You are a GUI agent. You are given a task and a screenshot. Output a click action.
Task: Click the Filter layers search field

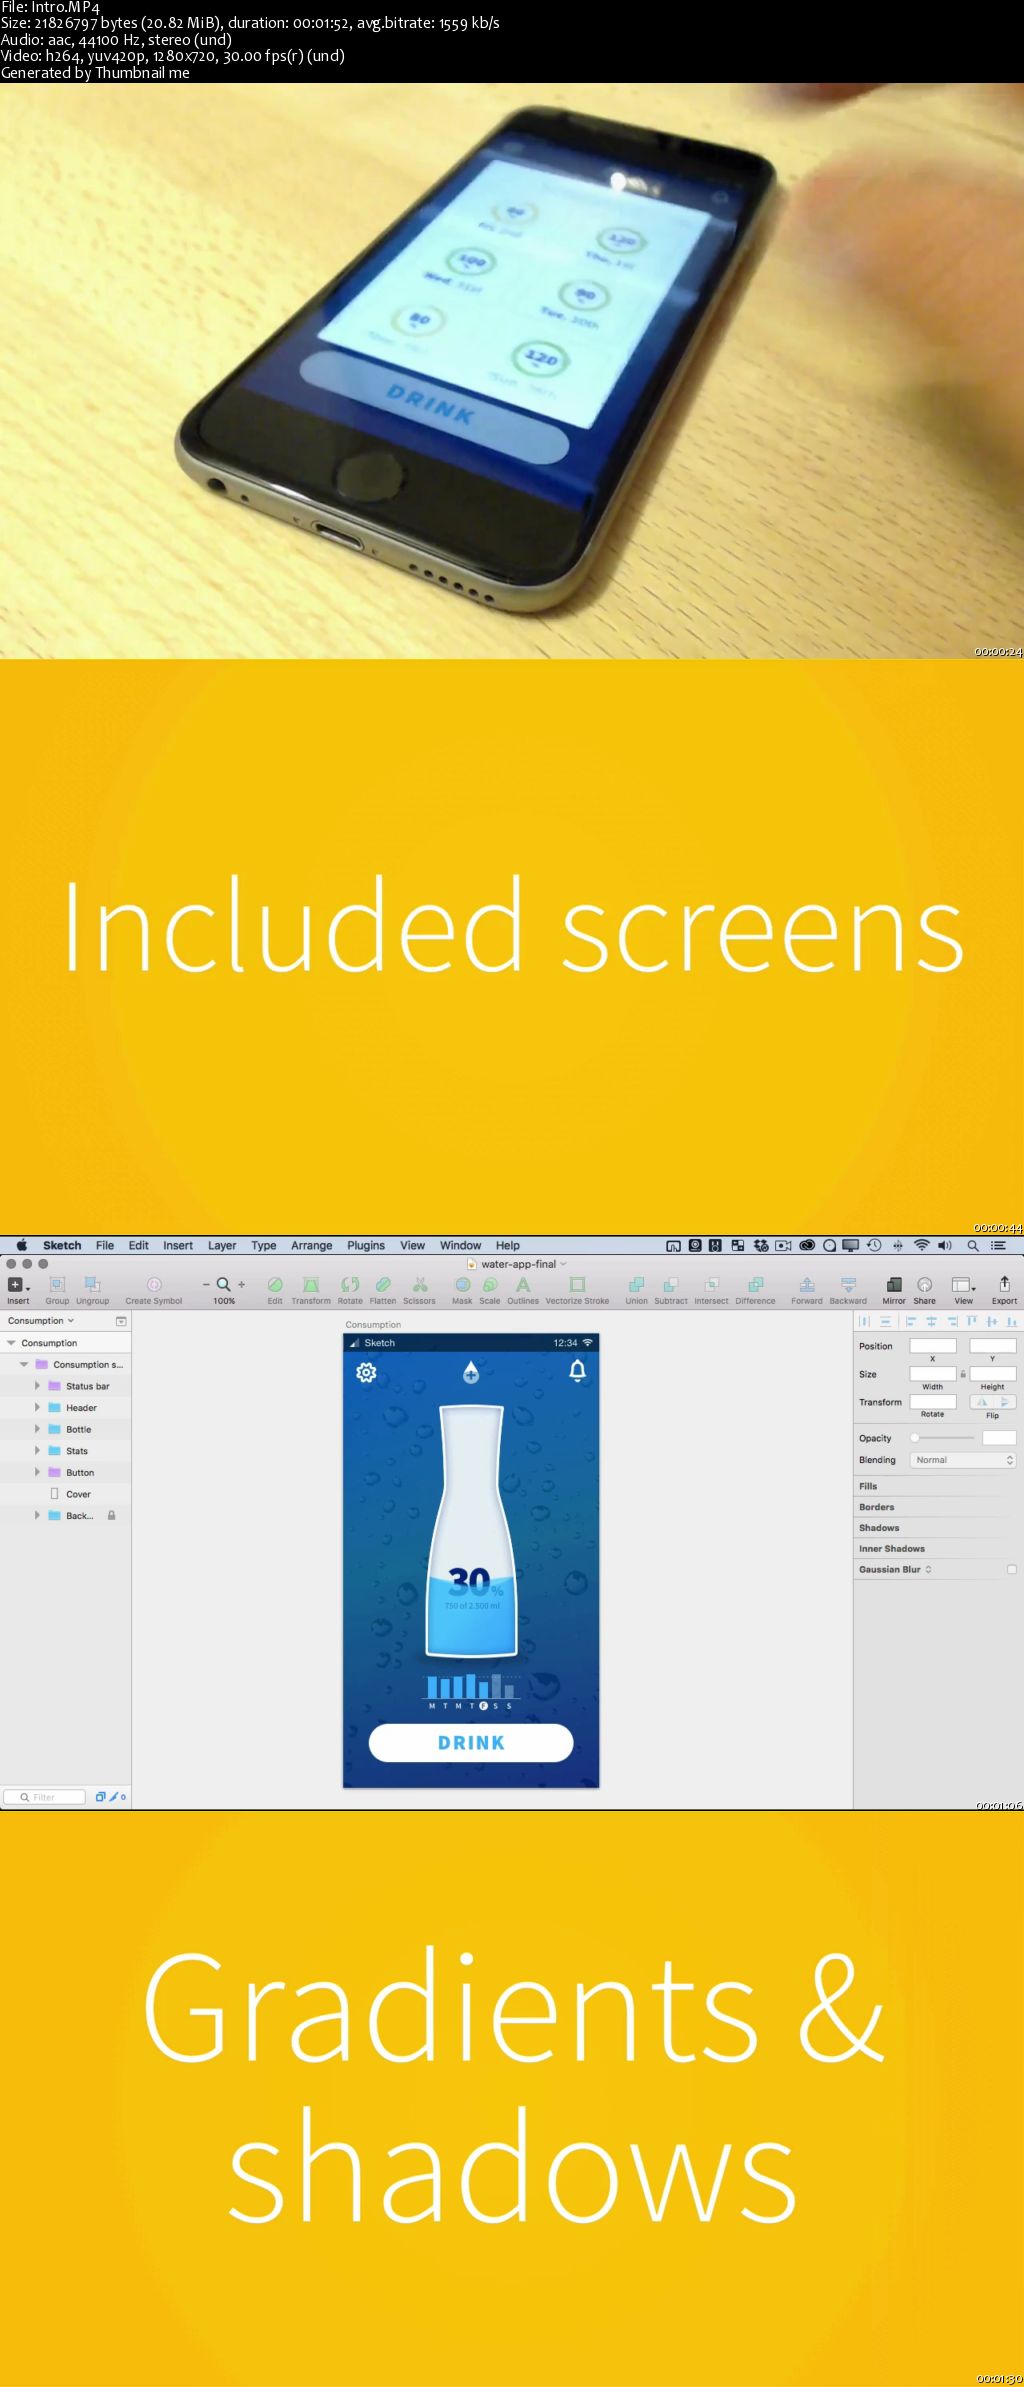point(44,1797)
